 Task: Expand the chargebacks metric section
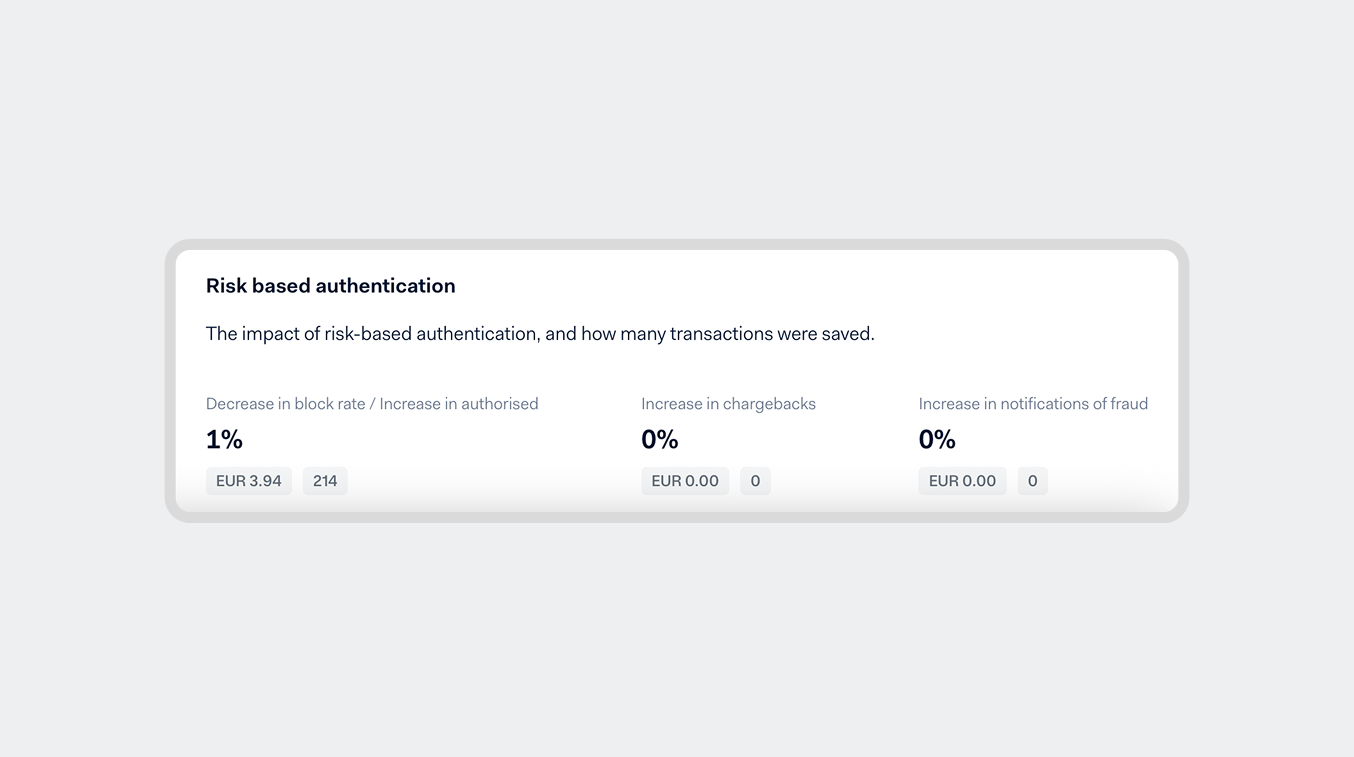(x=728, y=440)
